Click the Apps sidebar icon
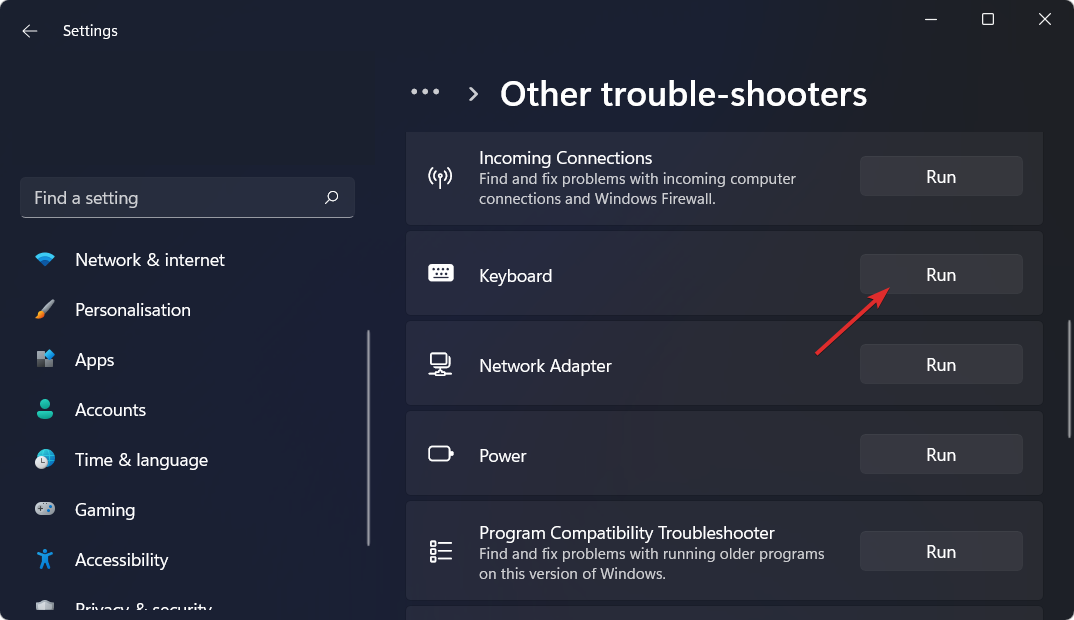 pos(45,360)
